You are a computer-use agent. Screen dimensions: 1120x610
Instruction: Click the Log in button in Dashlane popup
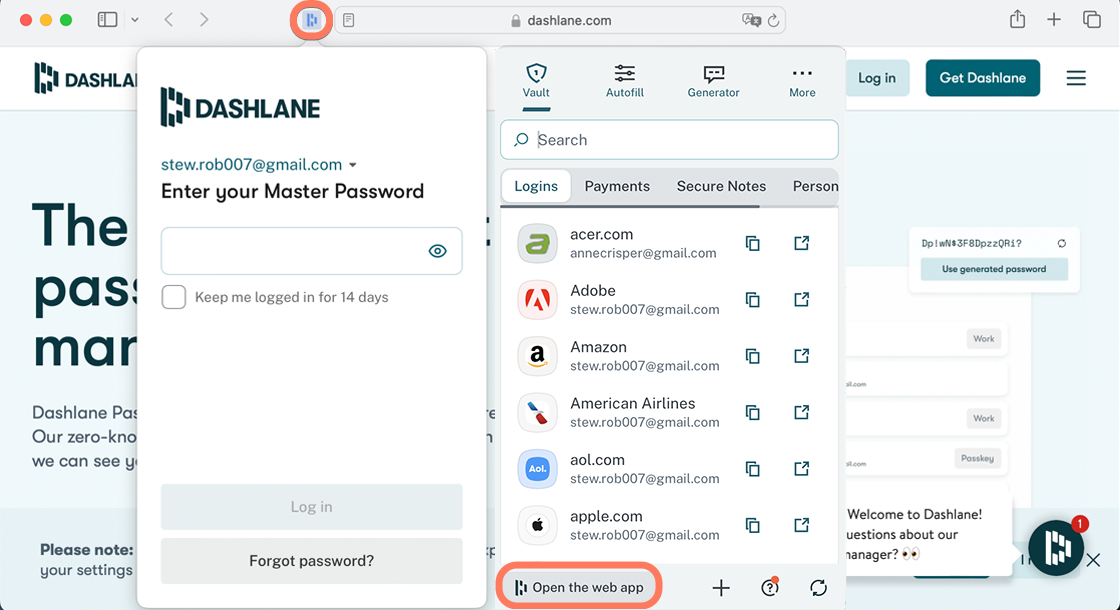coord(311,506)
